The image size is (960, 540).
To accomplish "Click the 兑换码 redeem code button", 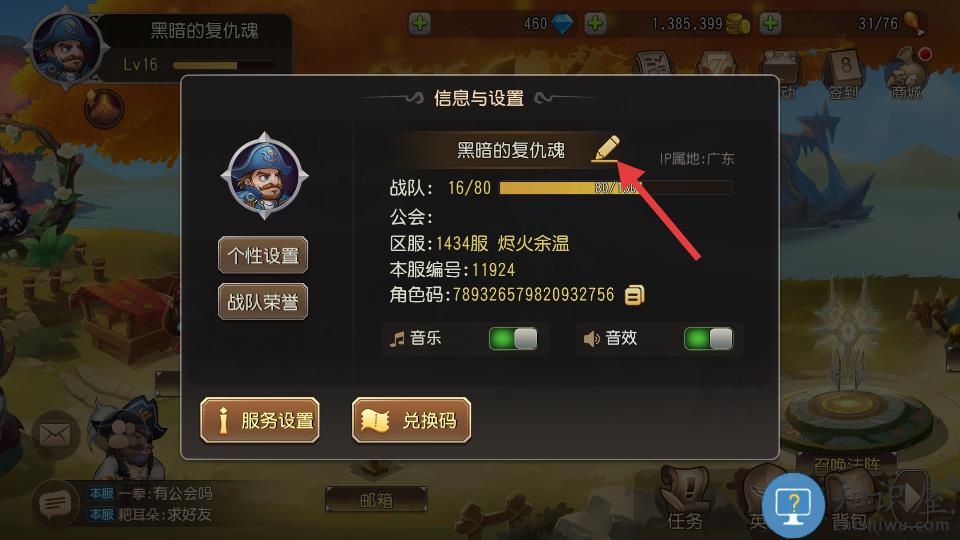I will pos(411,420).
